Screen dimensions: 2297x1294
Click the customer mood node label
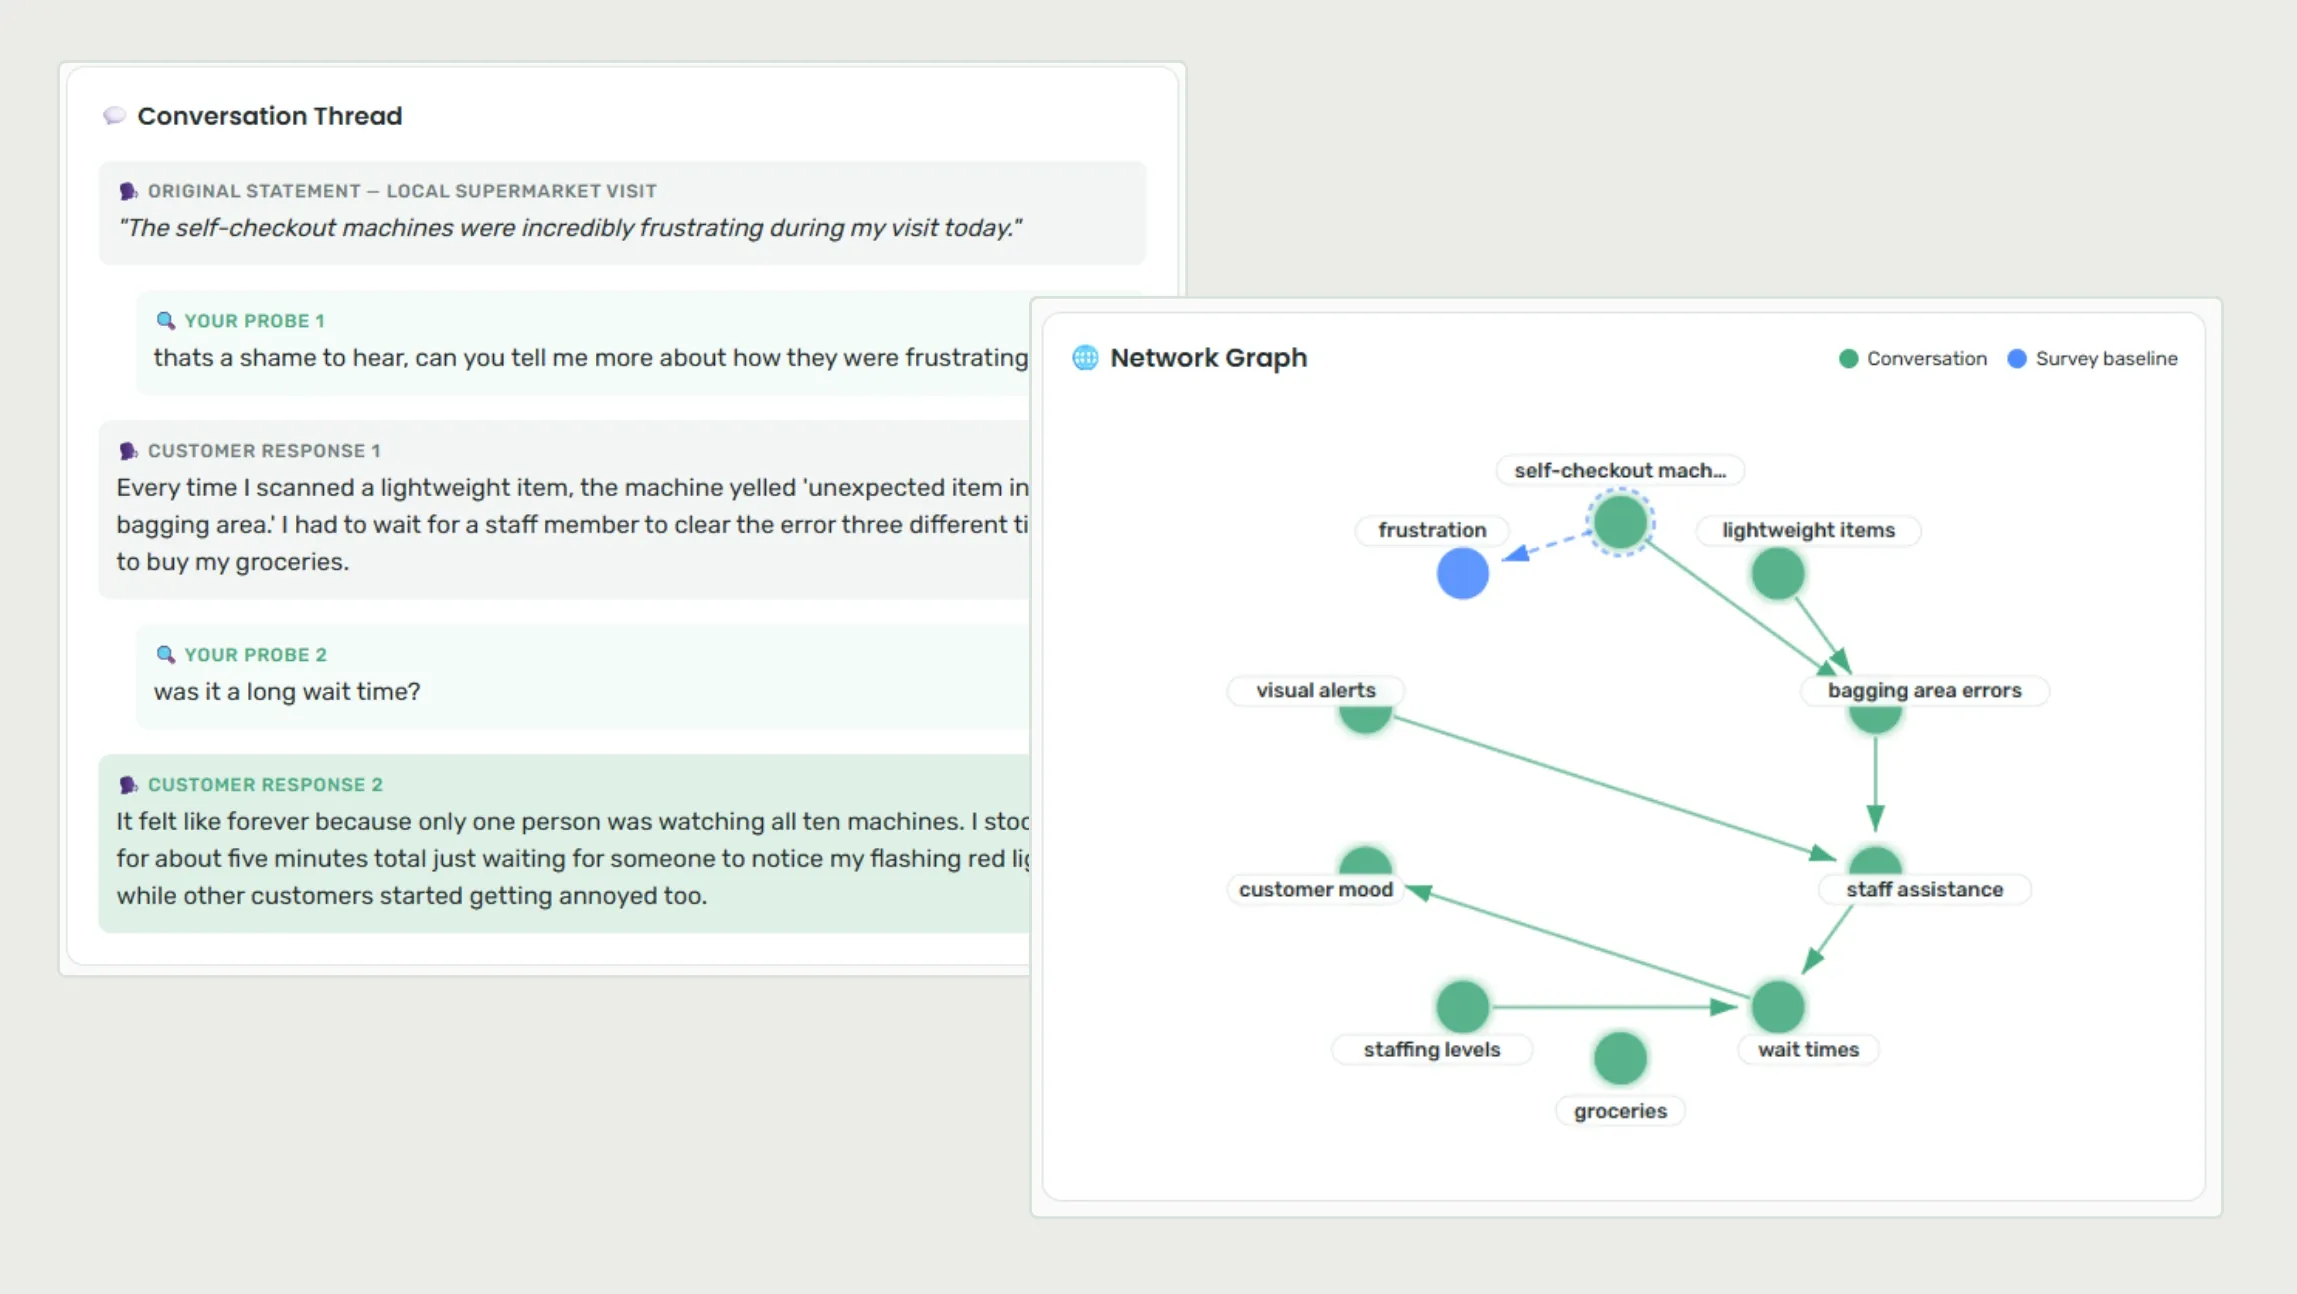coord(1315,890)
